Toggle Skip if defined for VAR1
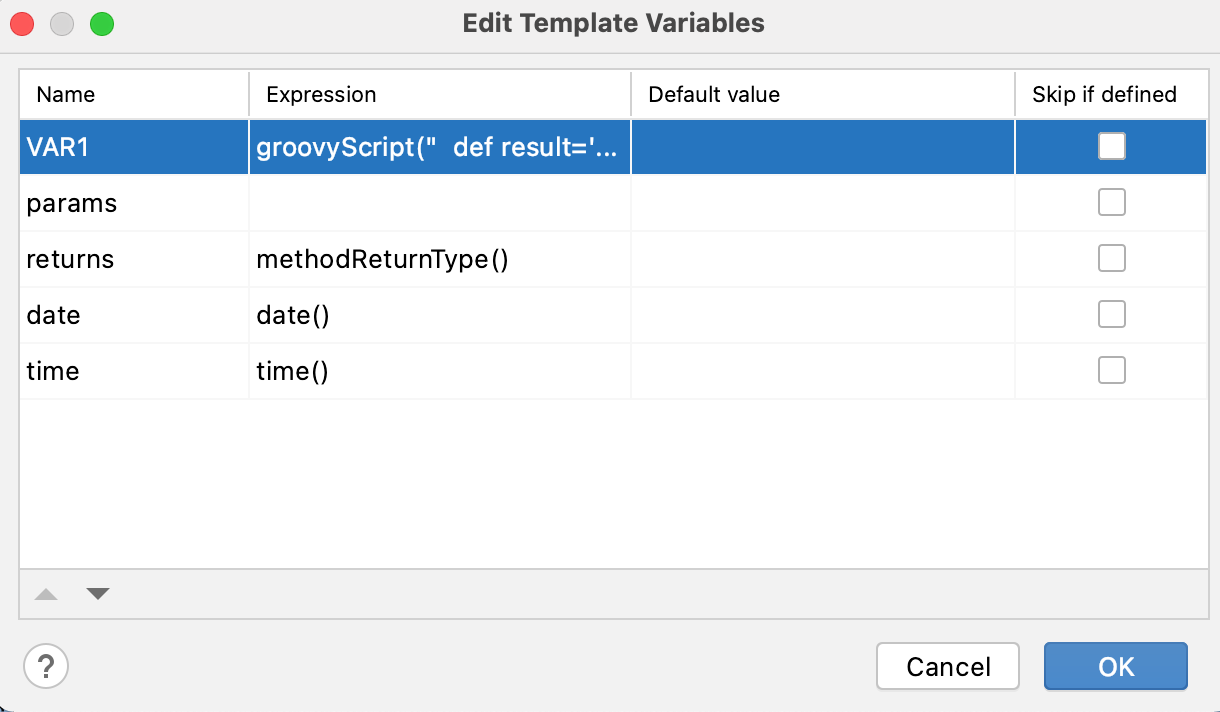This screenshot has height=712, width=1220. [x=1111, y=147]
